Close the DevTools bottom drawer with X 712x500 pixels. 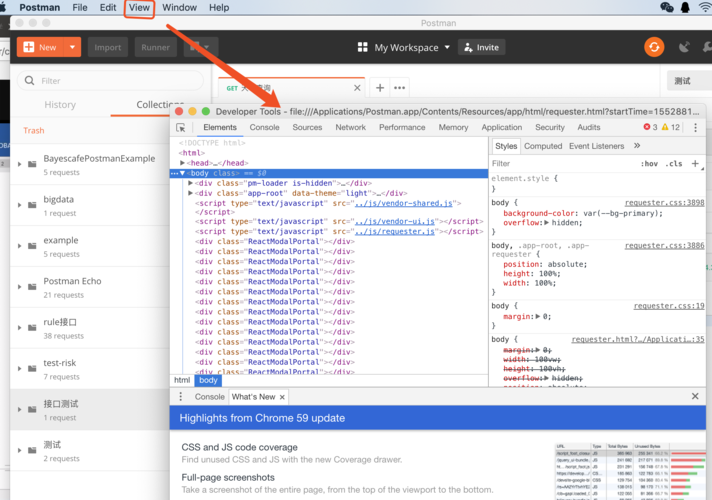pyautogui.click(x=695, y=397)
